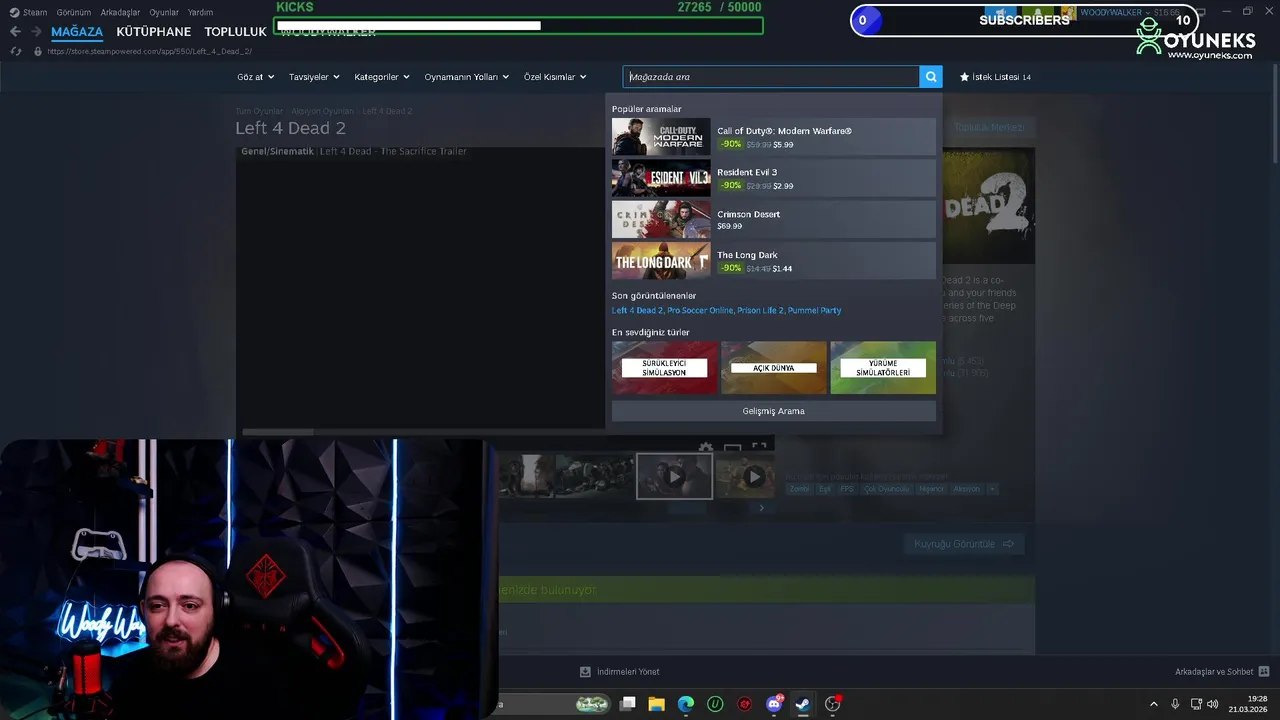Switch video player to theater mode

733,448
